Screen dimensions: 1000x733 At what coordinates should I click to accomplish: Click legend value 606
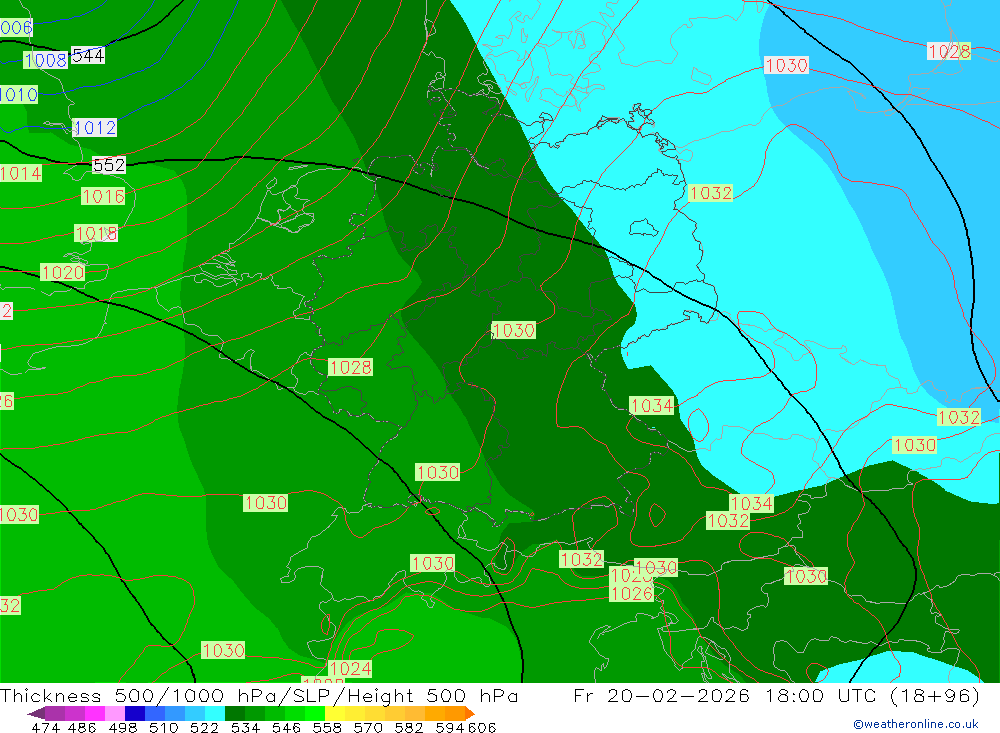click(482, 727)
